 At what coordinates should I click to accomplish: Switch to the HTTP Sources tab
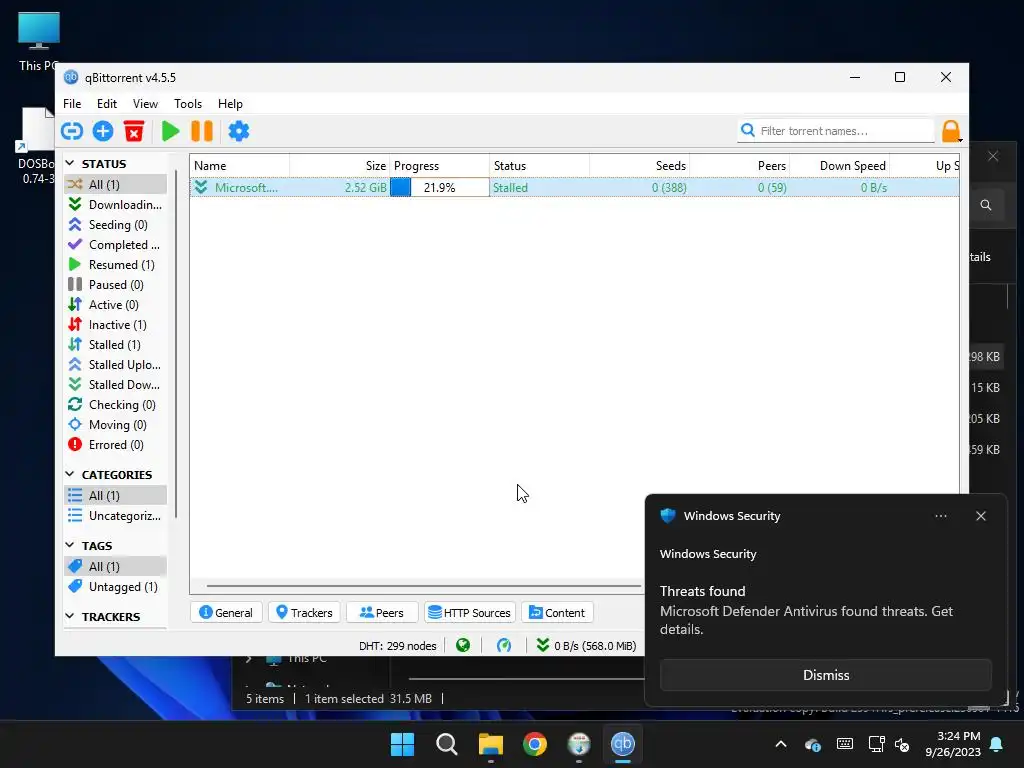point(470,613)
